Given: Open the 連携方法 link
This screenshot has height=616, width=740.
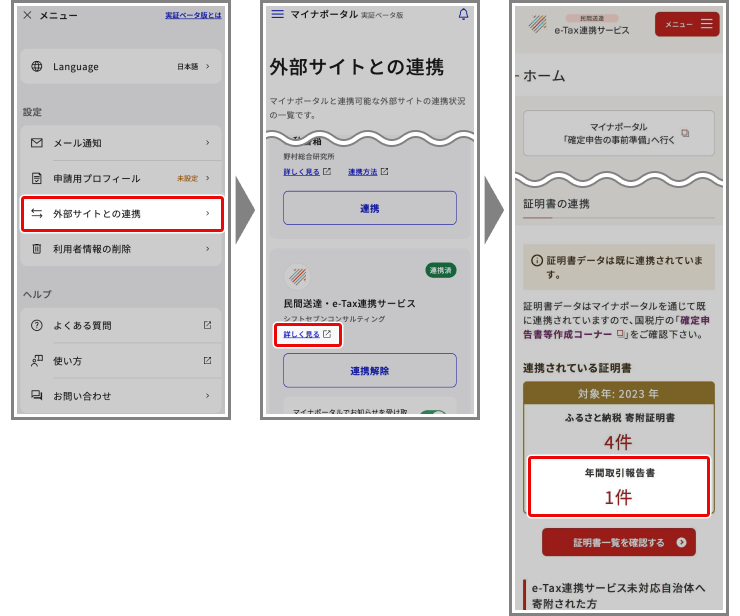Looking at the screenshot, I should pos(362,172).
